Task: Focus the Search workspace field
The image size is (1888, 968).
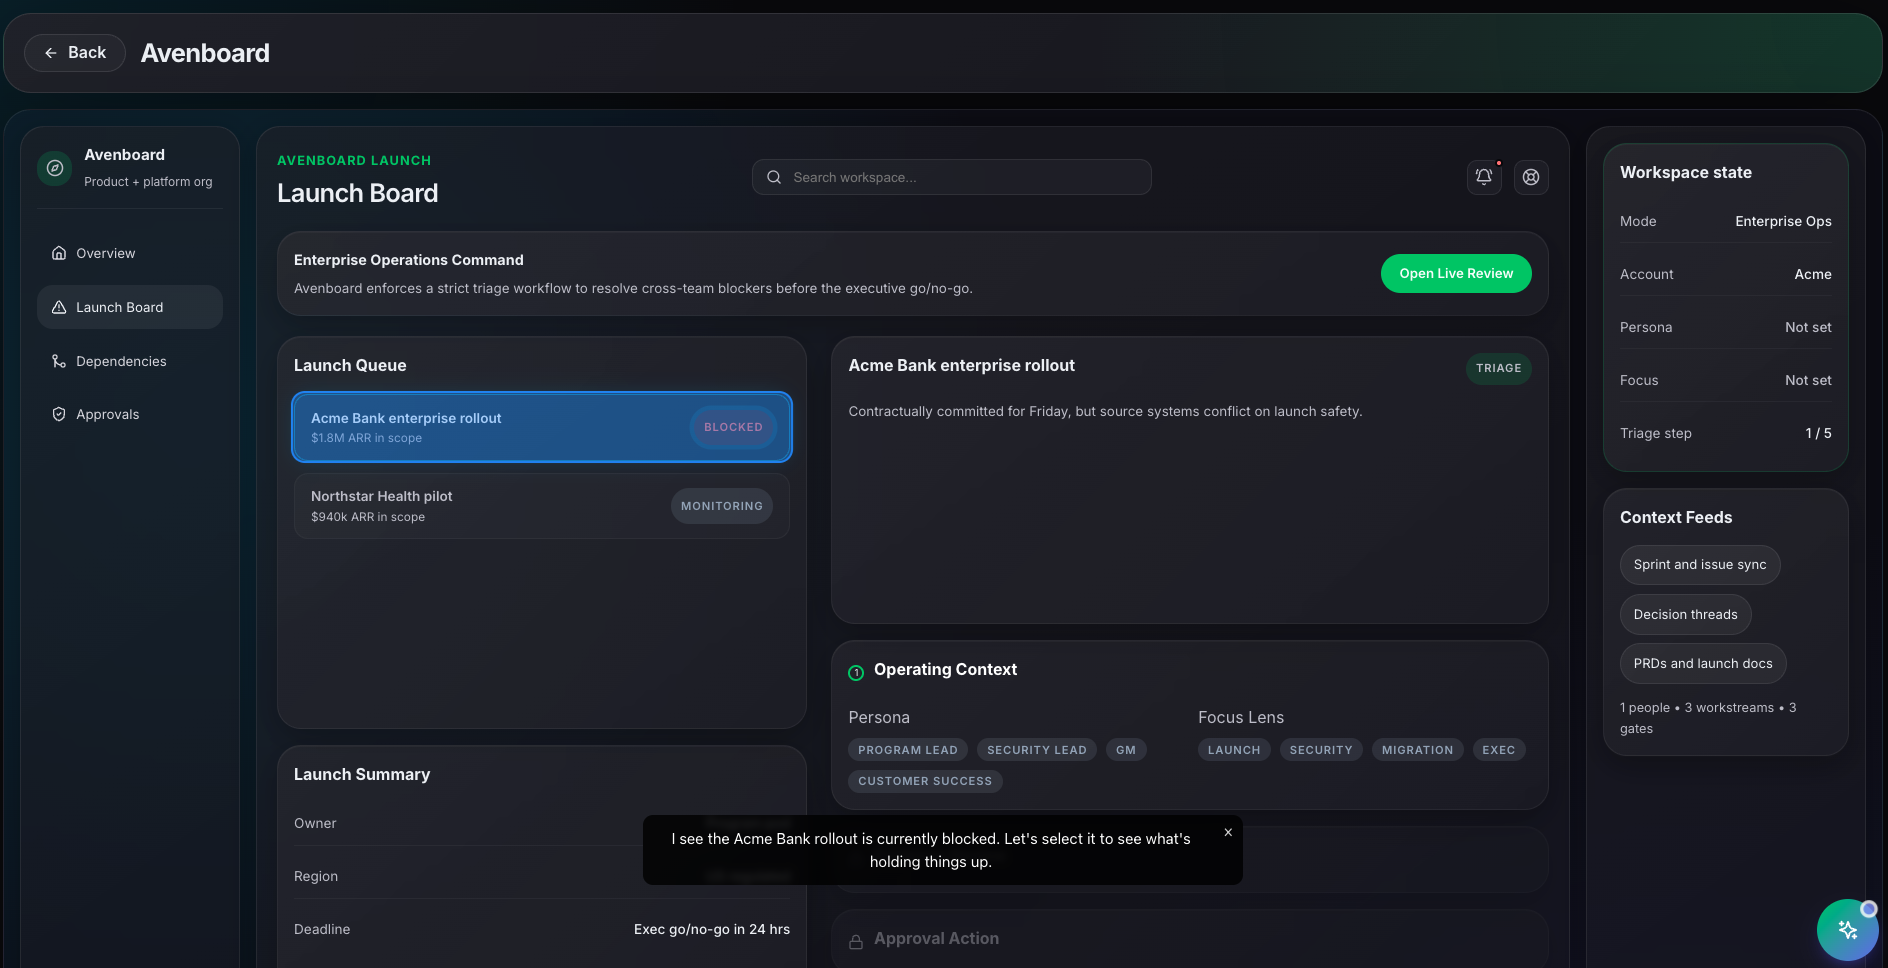Action: click(951, 177)
